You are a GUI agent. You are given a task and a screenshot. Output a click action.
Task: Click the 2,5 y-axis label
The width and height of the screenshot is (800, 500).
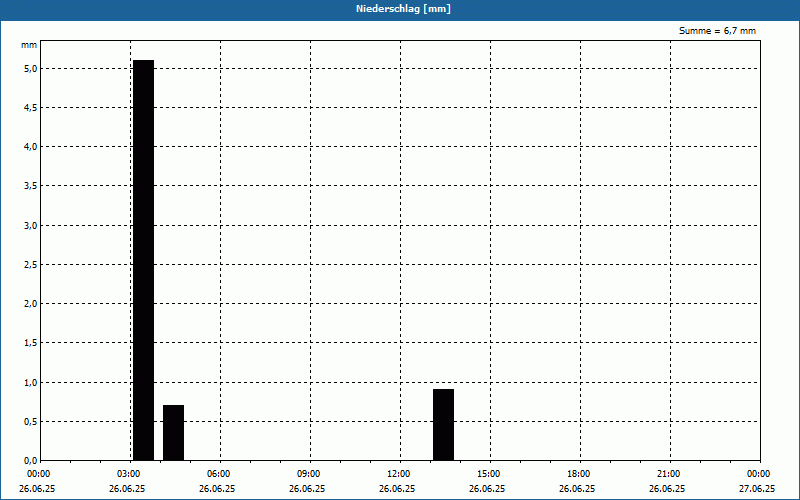point(31,265)
